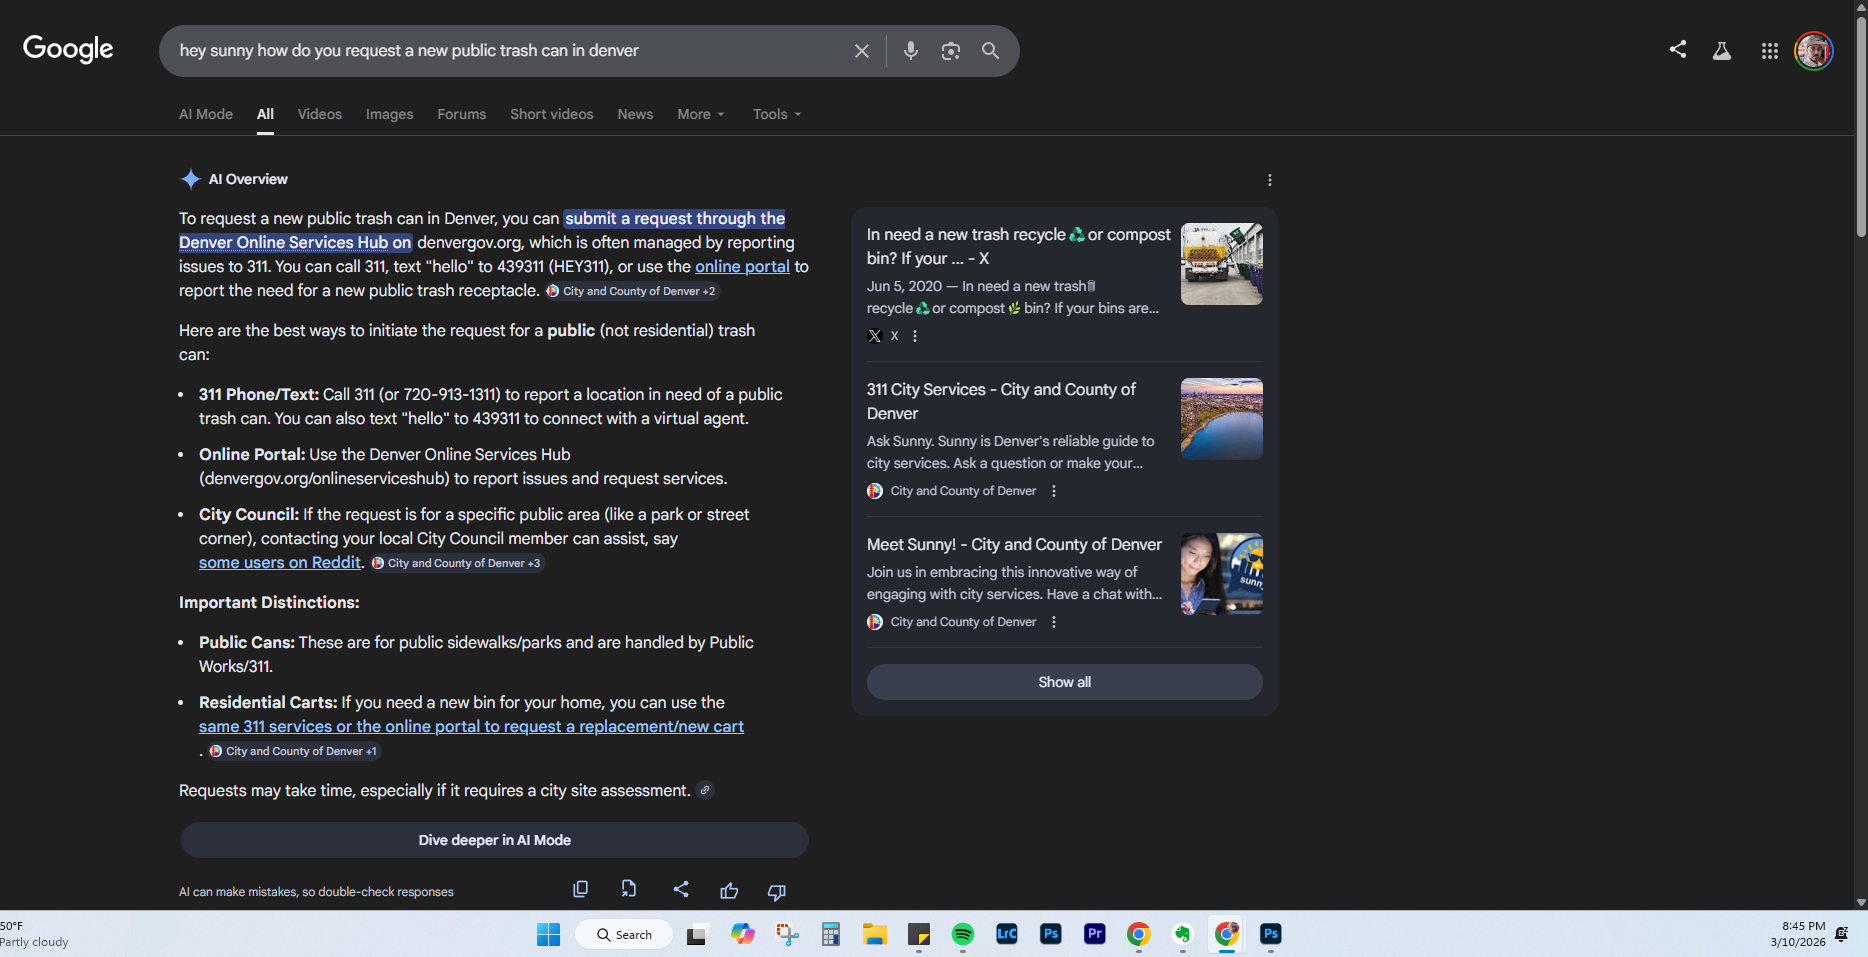Open the 'online portal' link
The width and height of the screenshot is (1868, 957).
point(742,266)
